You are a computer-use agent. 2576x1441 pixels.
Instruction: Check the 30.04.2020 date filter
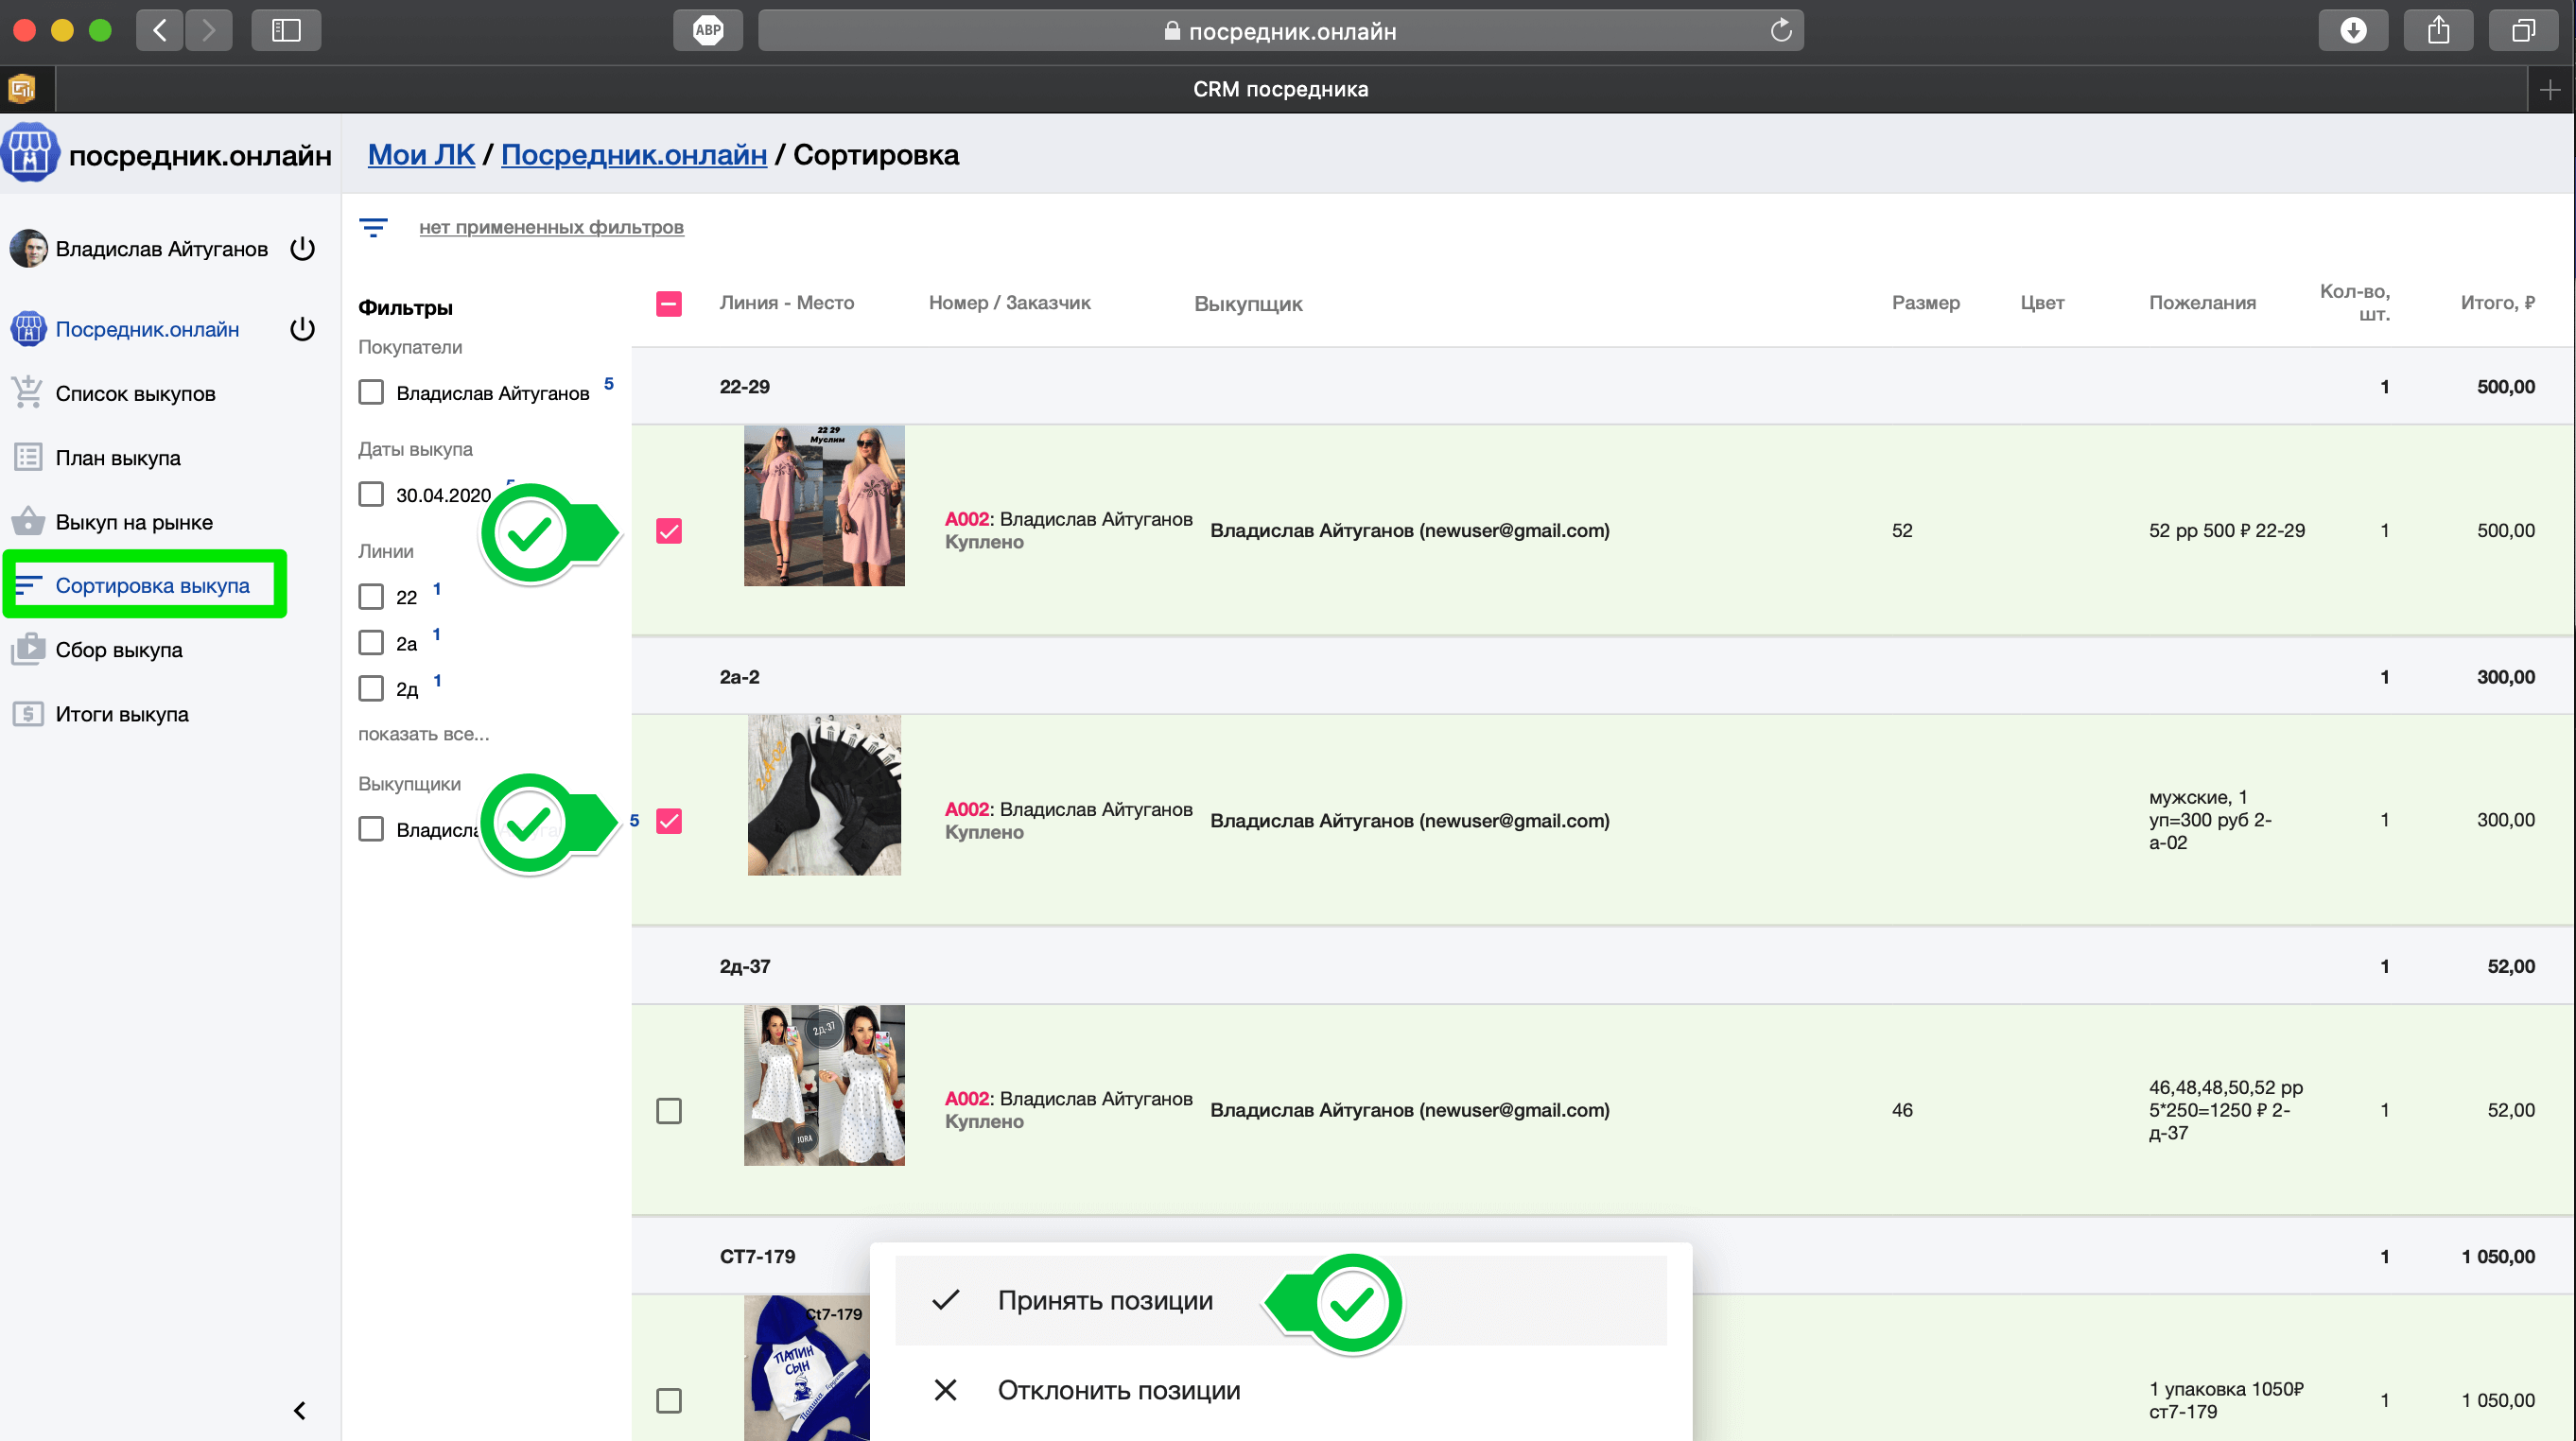(x=371, y=494)
